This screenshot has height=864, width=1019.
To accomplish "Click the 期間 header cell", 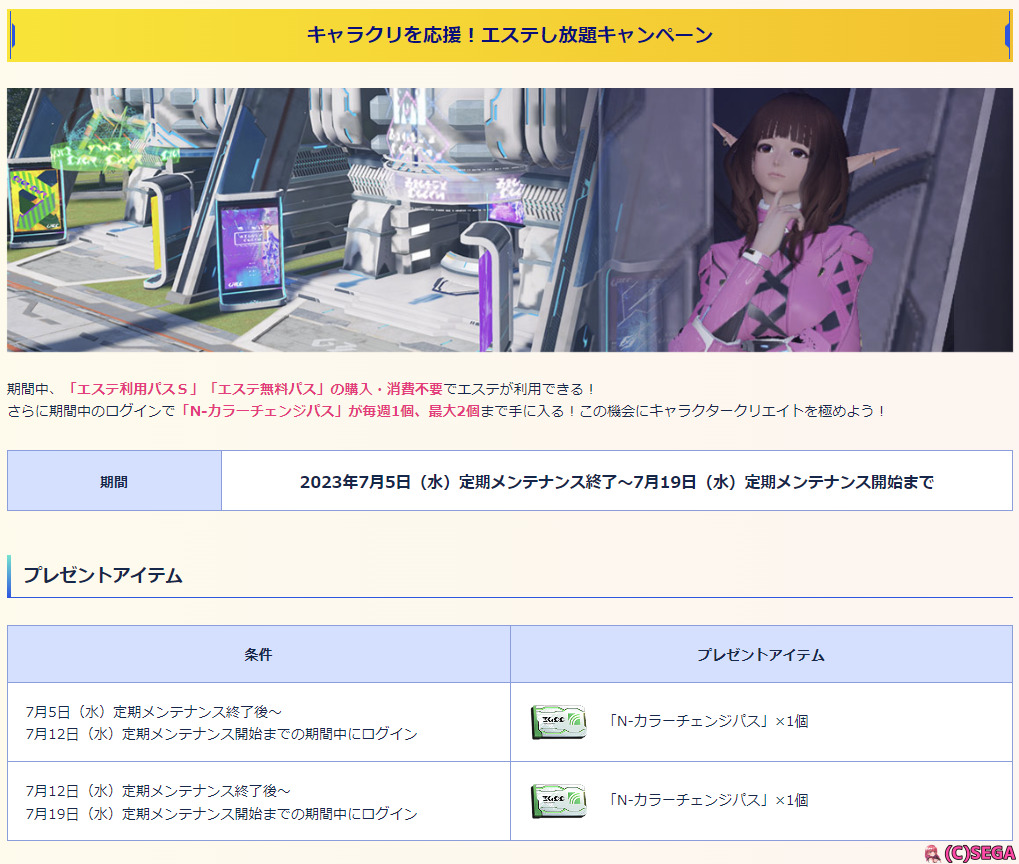I will (x=114, y=481).
